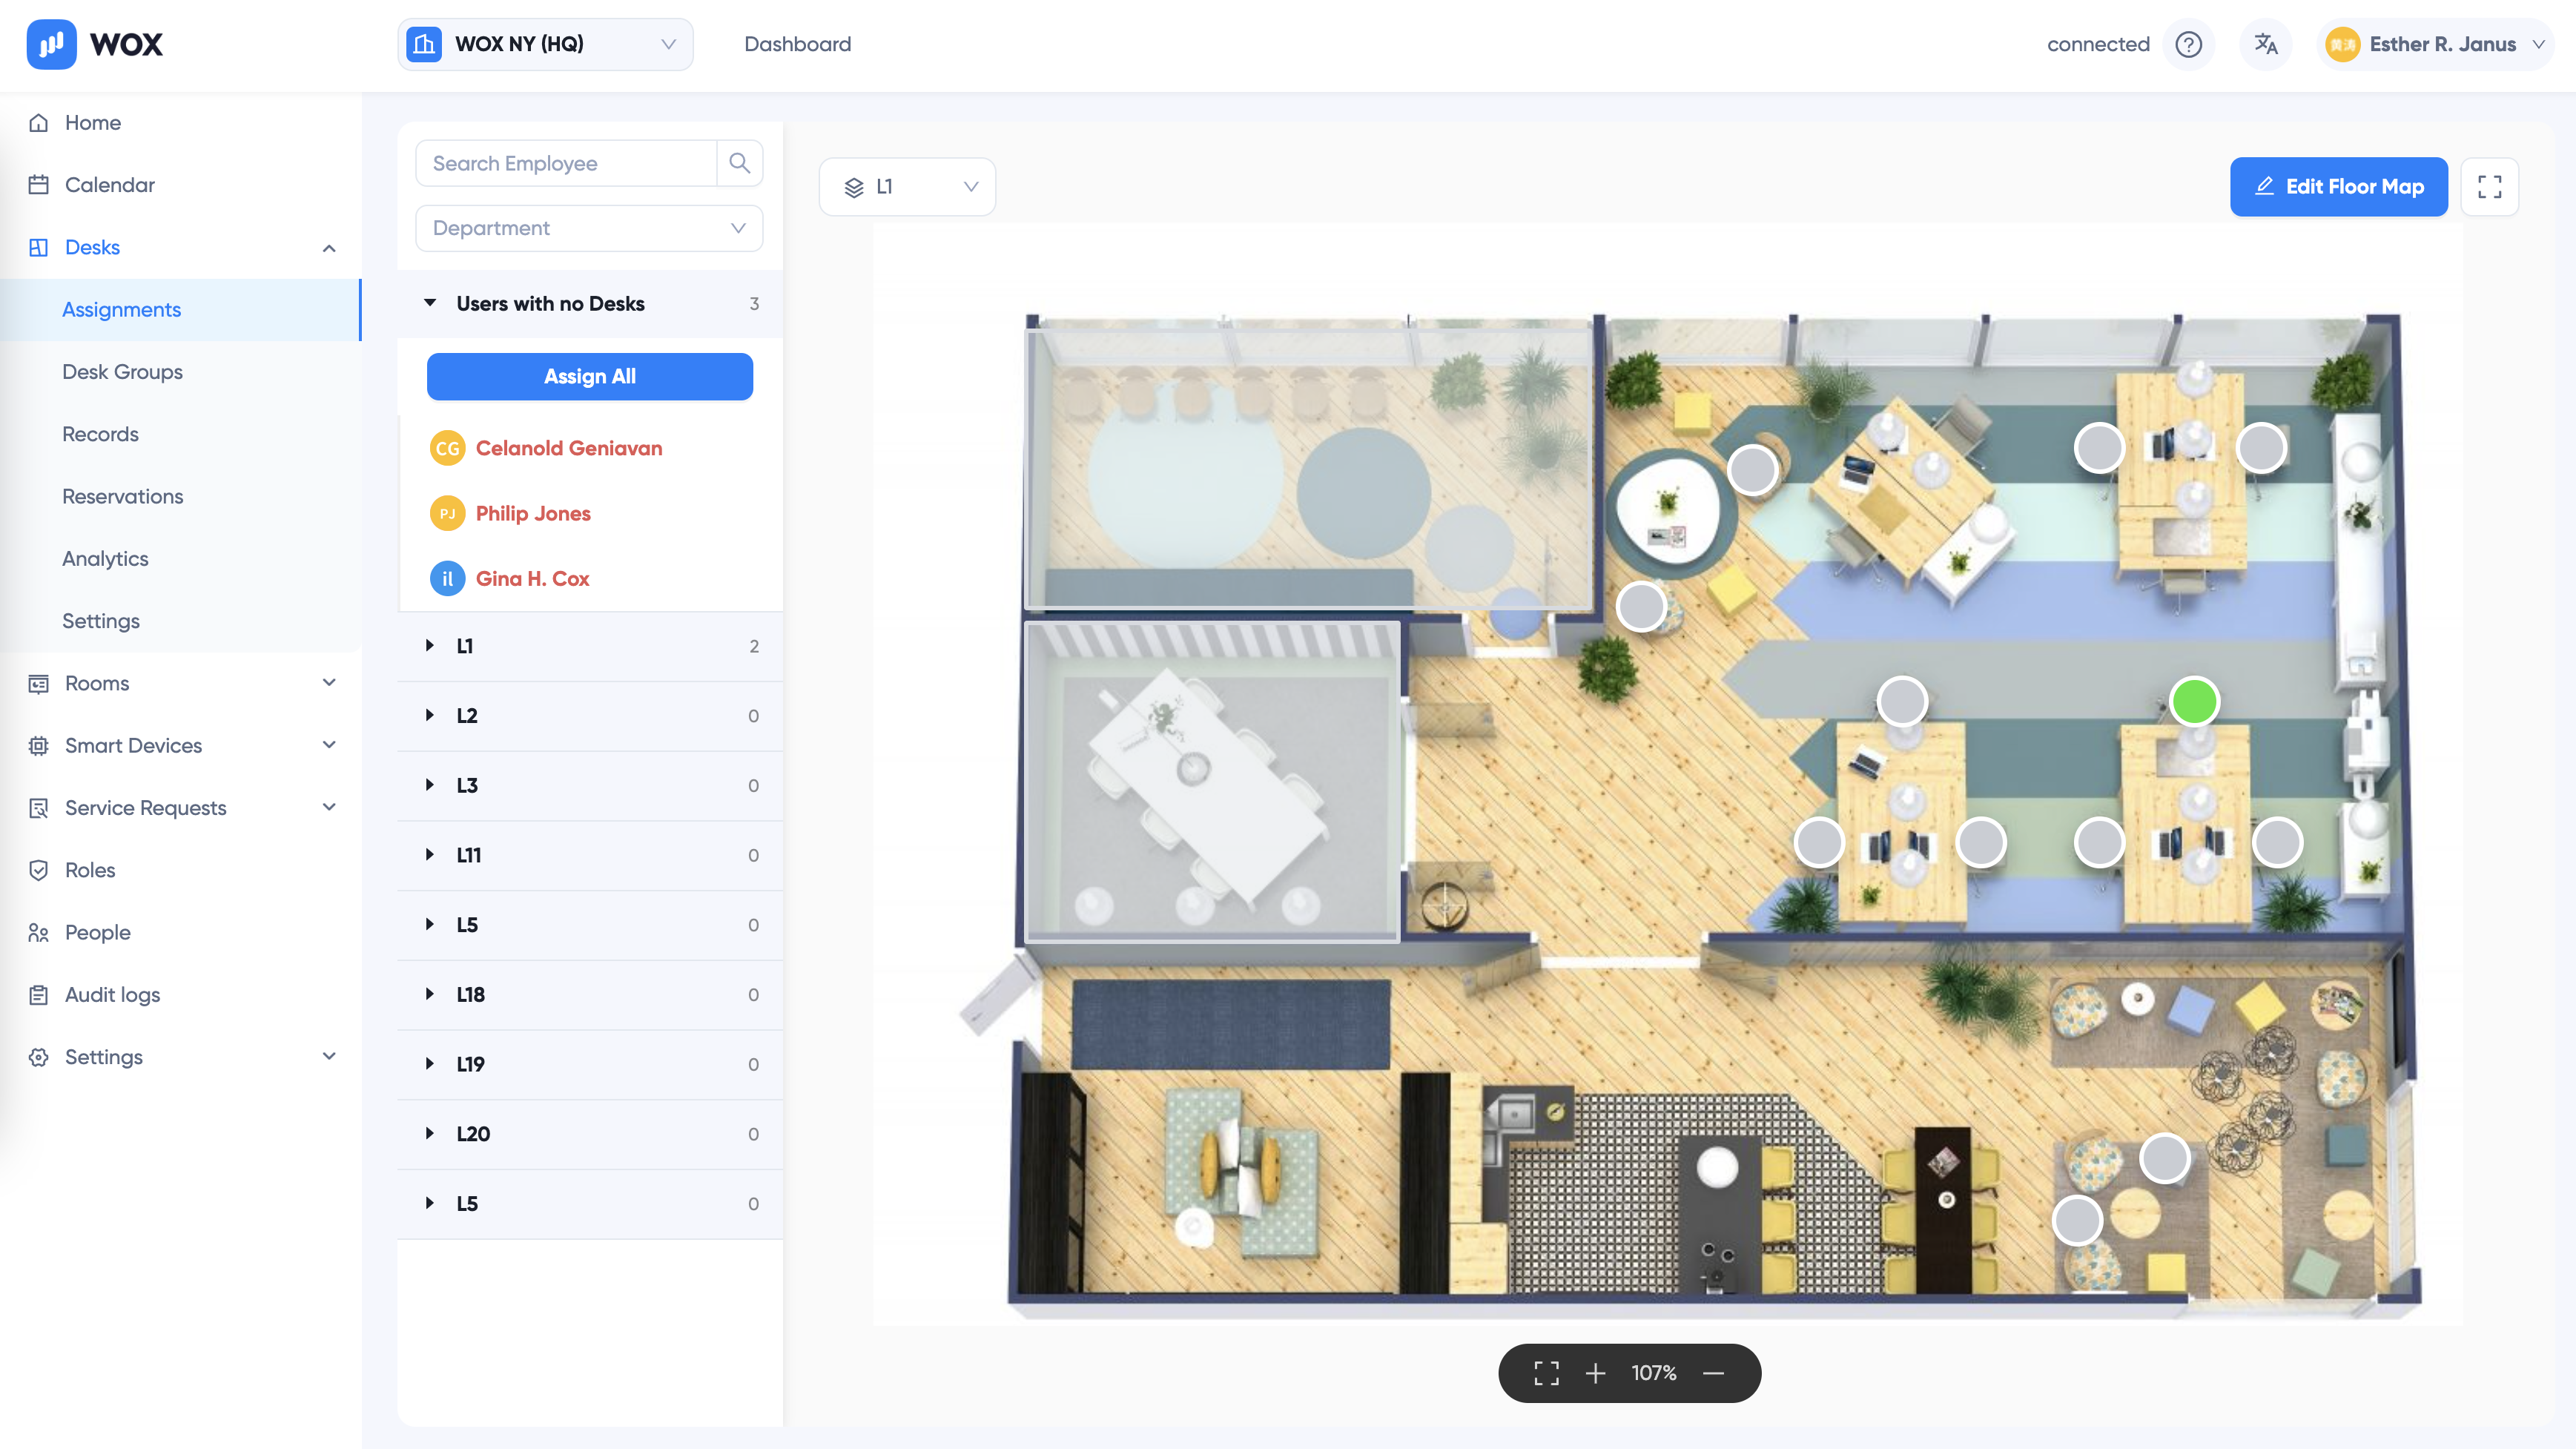The image size is (2576, 1449).
Task: Click Philip Jones PJ avatar
Action: click(447, 513)
